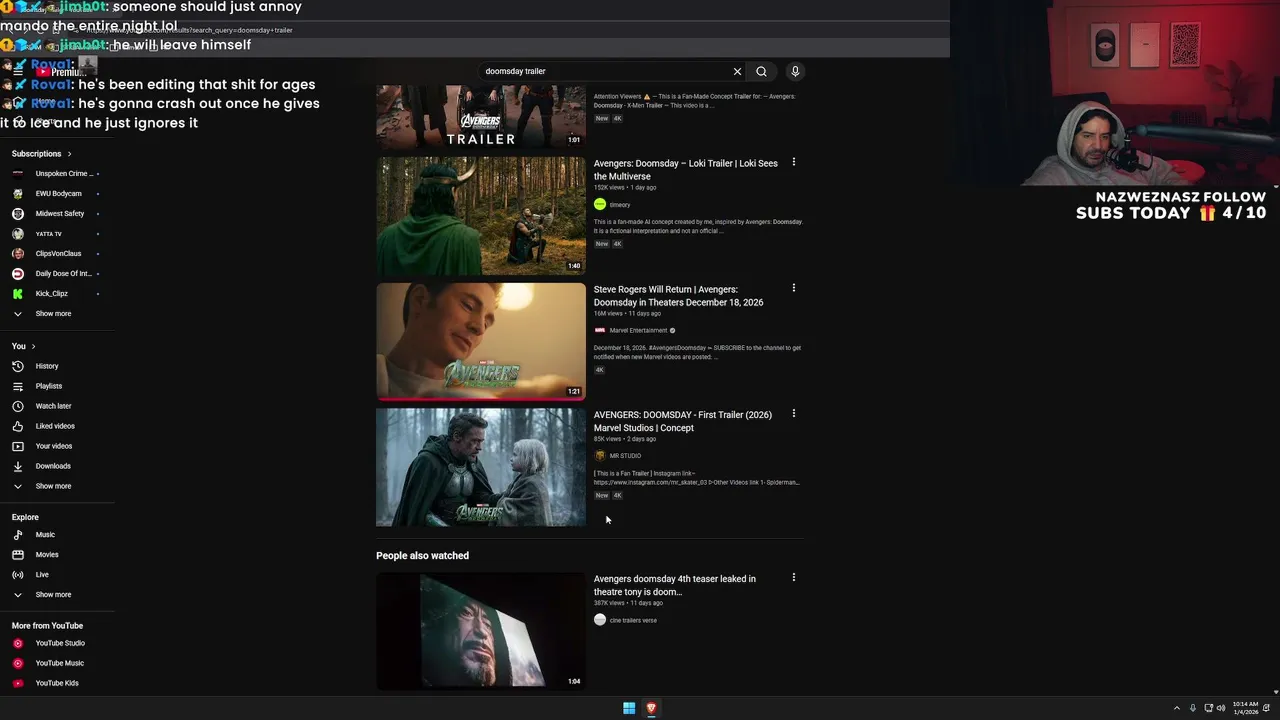This screenshot has width=1280, height=720.
Task: Click the streamer webcam overlay
Action: [1115, 93]
